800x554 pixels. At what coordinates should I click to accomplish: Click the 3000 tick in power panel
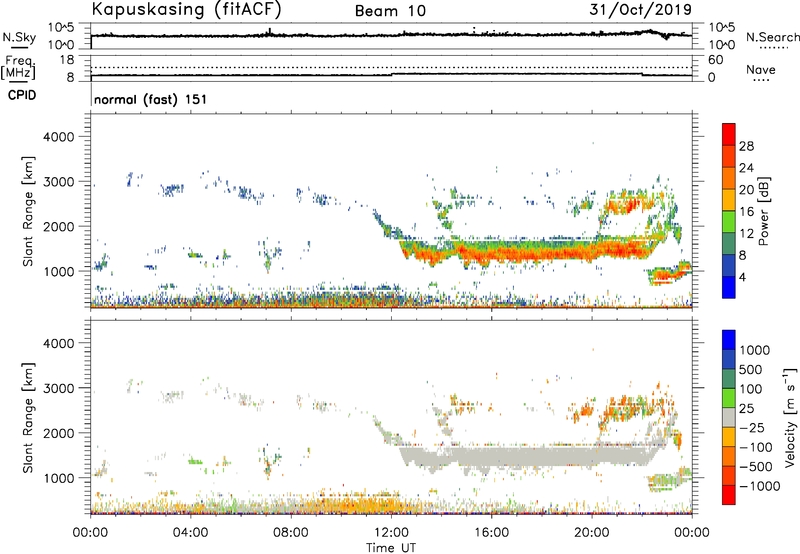point(58,182)
